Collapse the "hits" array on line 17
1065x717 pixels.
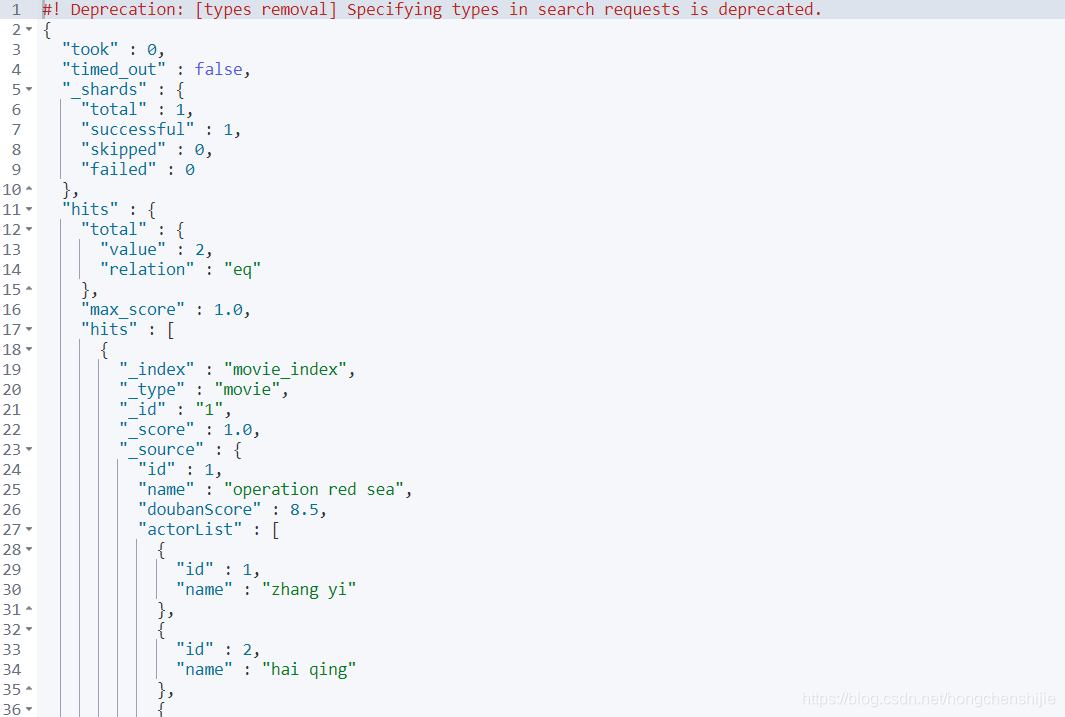(x=29, y=329)
